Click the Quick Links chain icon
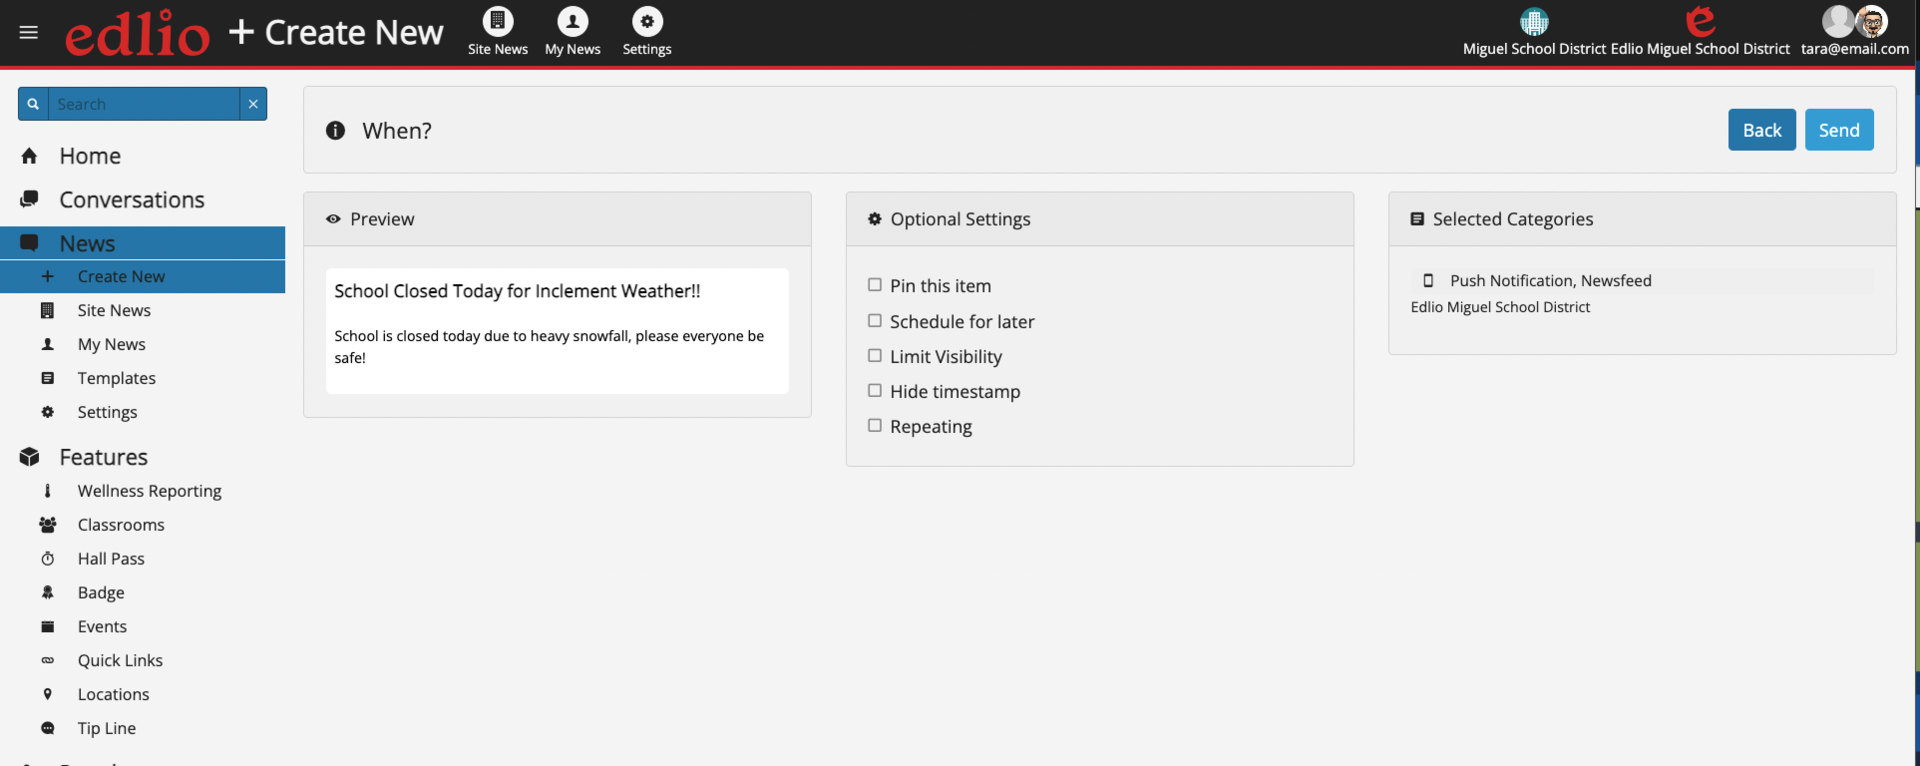The width and height of the screenshot is (1920, 766). click(x=47, y=660)
